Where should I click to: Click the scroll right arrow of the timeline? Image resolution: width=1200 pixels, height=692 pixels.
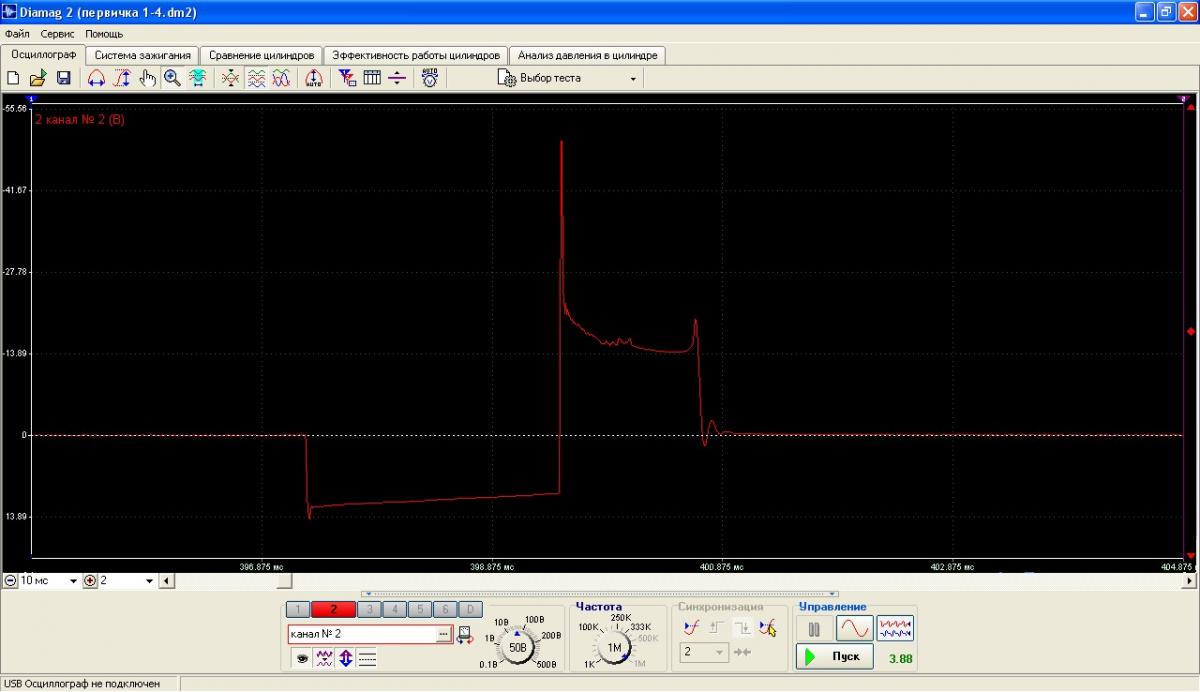coord(1189,581)
